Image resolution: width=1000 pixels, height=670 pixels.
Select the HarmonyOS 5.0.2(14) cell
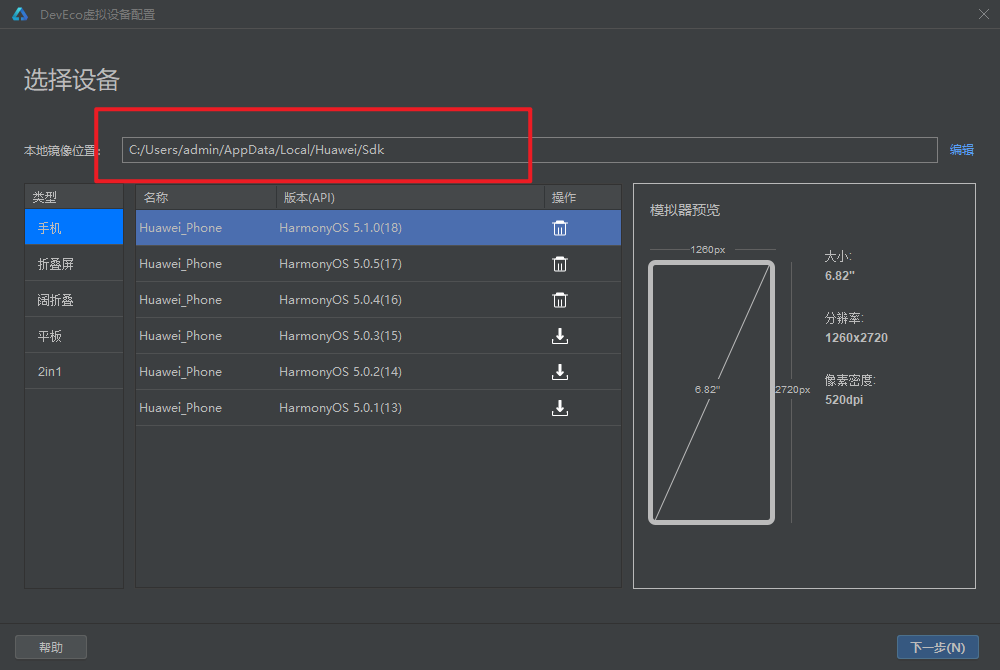click(341, 372)
